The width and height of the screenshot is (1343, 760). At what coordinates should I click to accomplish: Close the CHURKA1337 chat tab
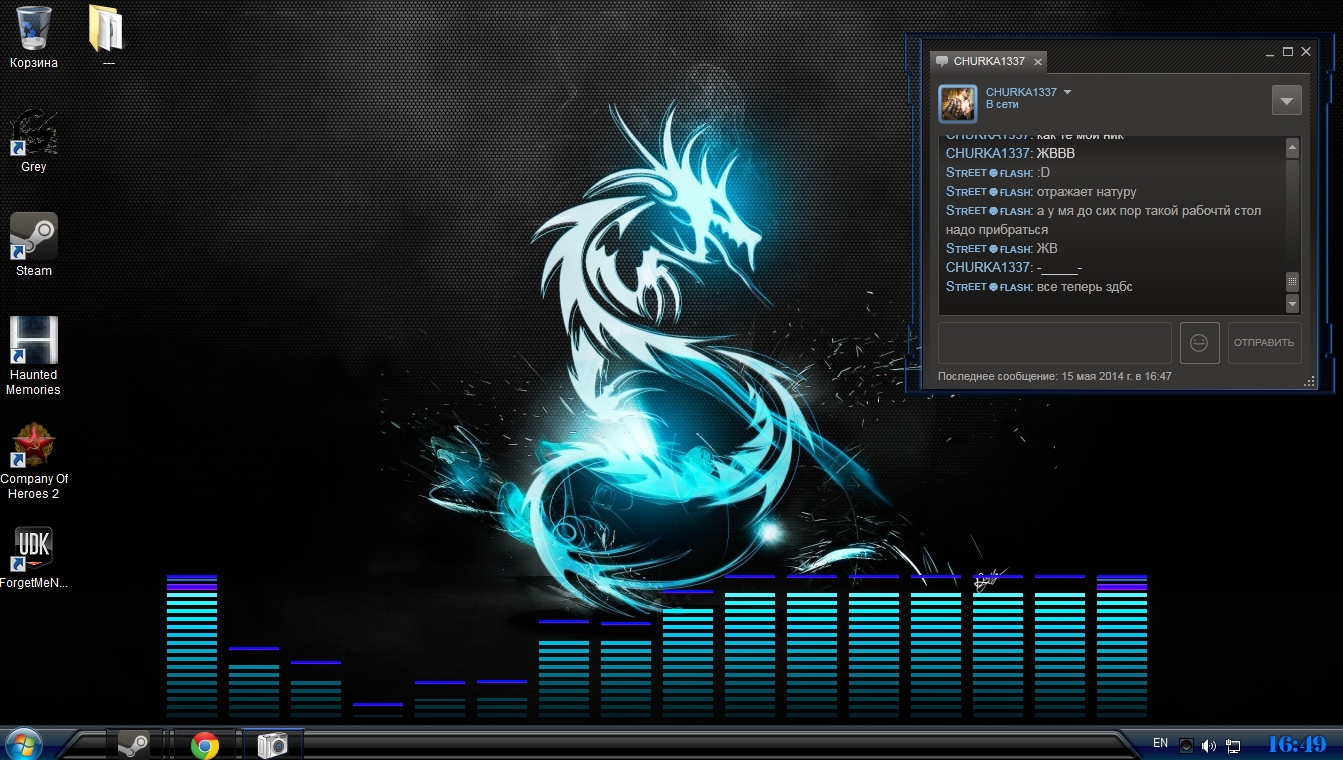[x=1038, y=62]
